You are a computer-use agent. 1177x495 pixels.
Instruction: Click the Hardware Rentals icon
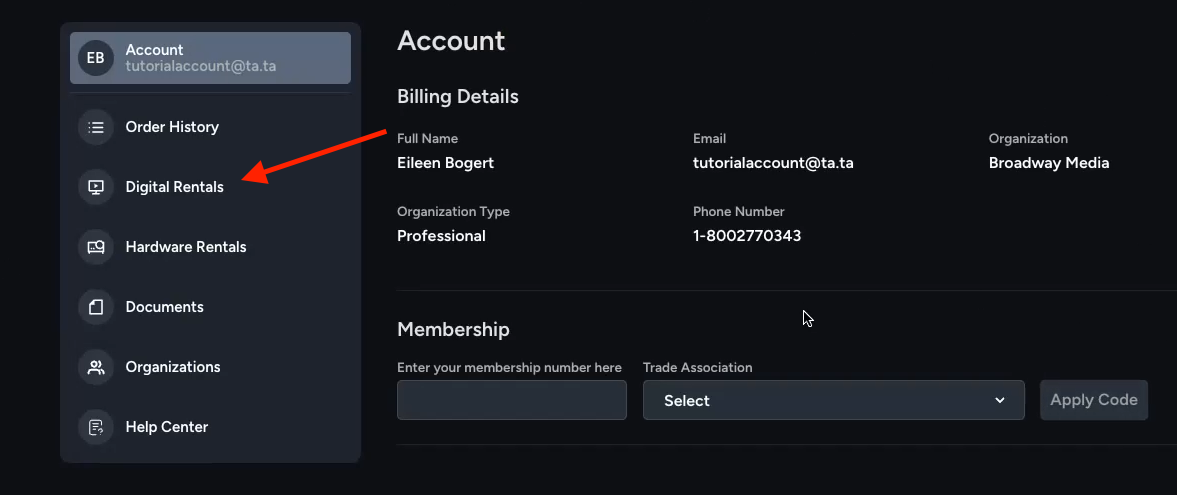click(x=95, y=247)
